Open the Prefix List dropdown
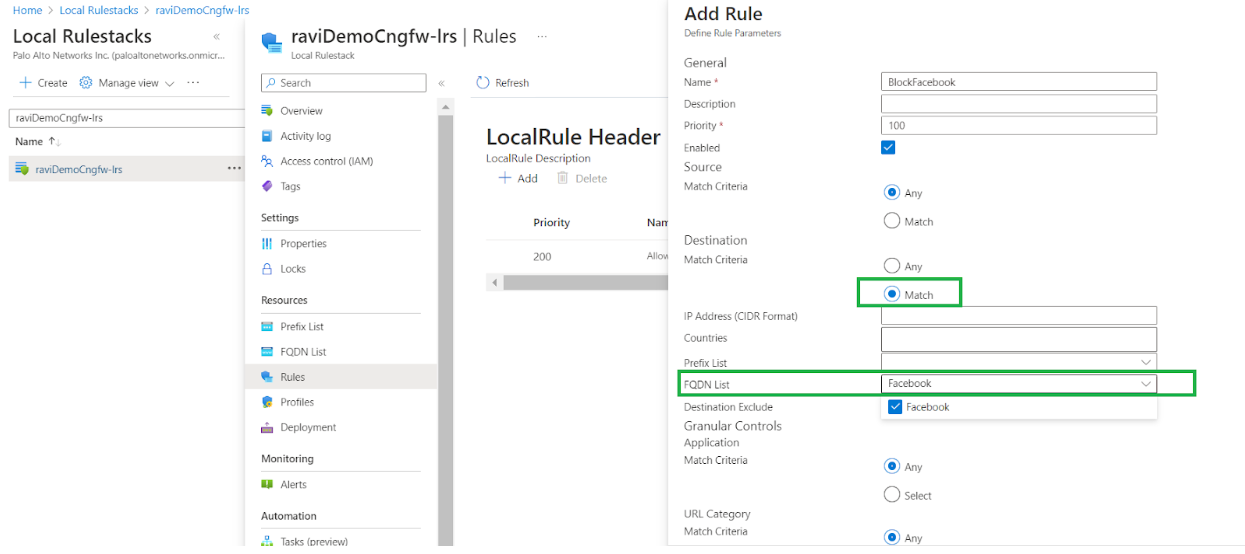1245x554 pixels. (1145, 362)
